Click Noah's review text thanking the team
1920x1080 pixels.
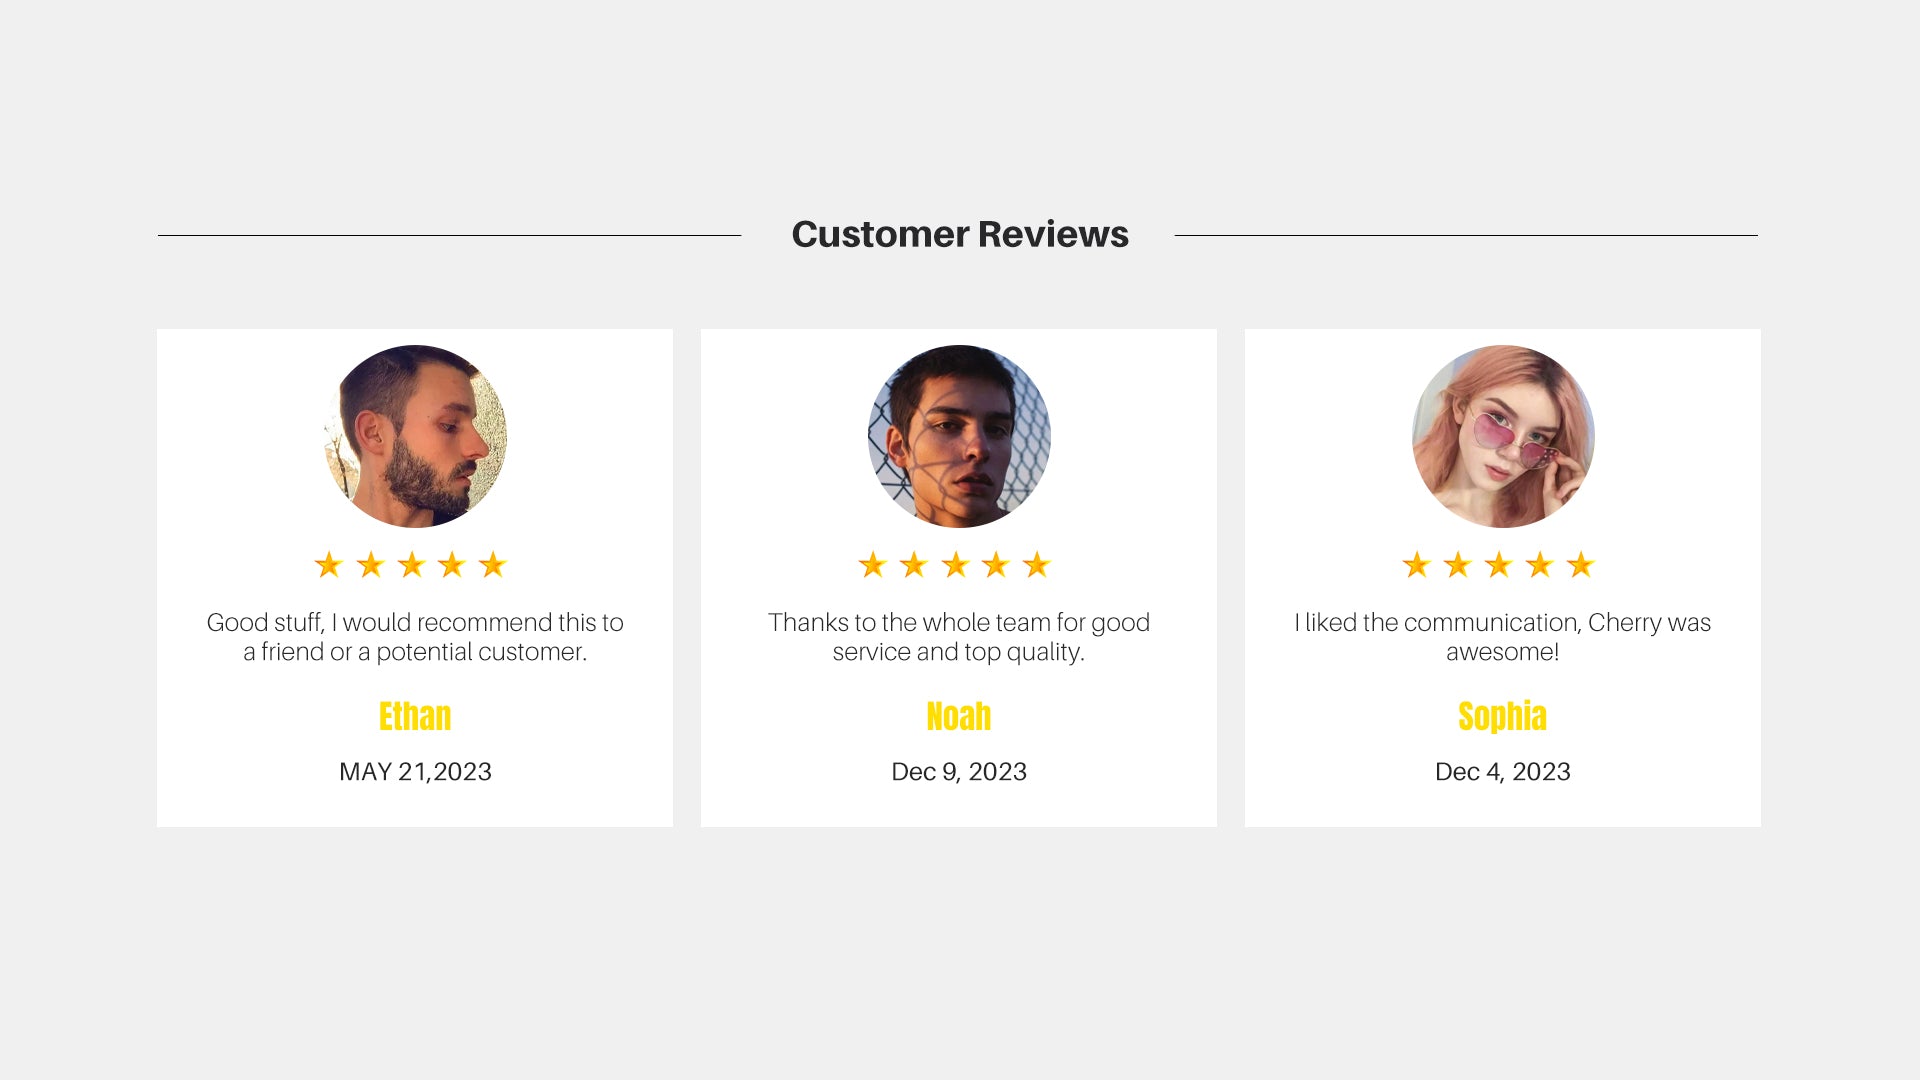click(959, 637)
